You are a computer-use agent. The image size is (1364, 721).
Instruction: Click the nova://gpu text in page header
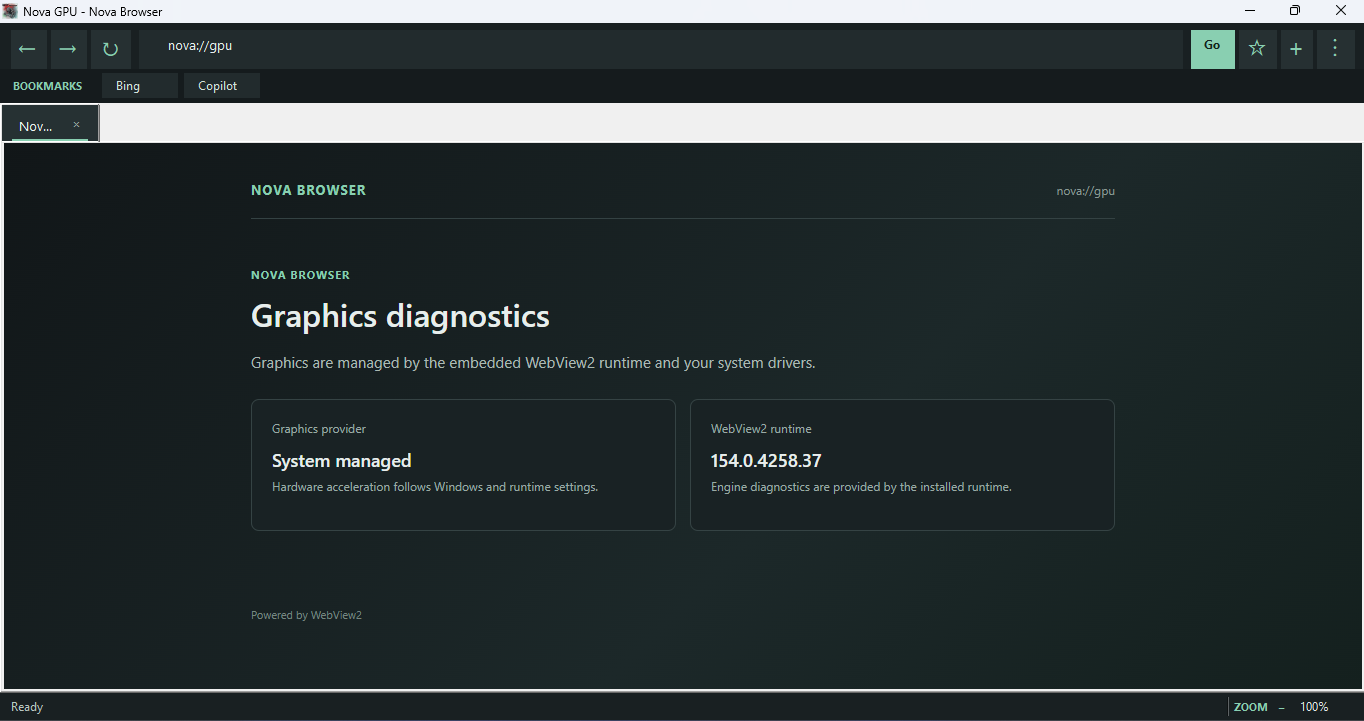pos(1085,191)
